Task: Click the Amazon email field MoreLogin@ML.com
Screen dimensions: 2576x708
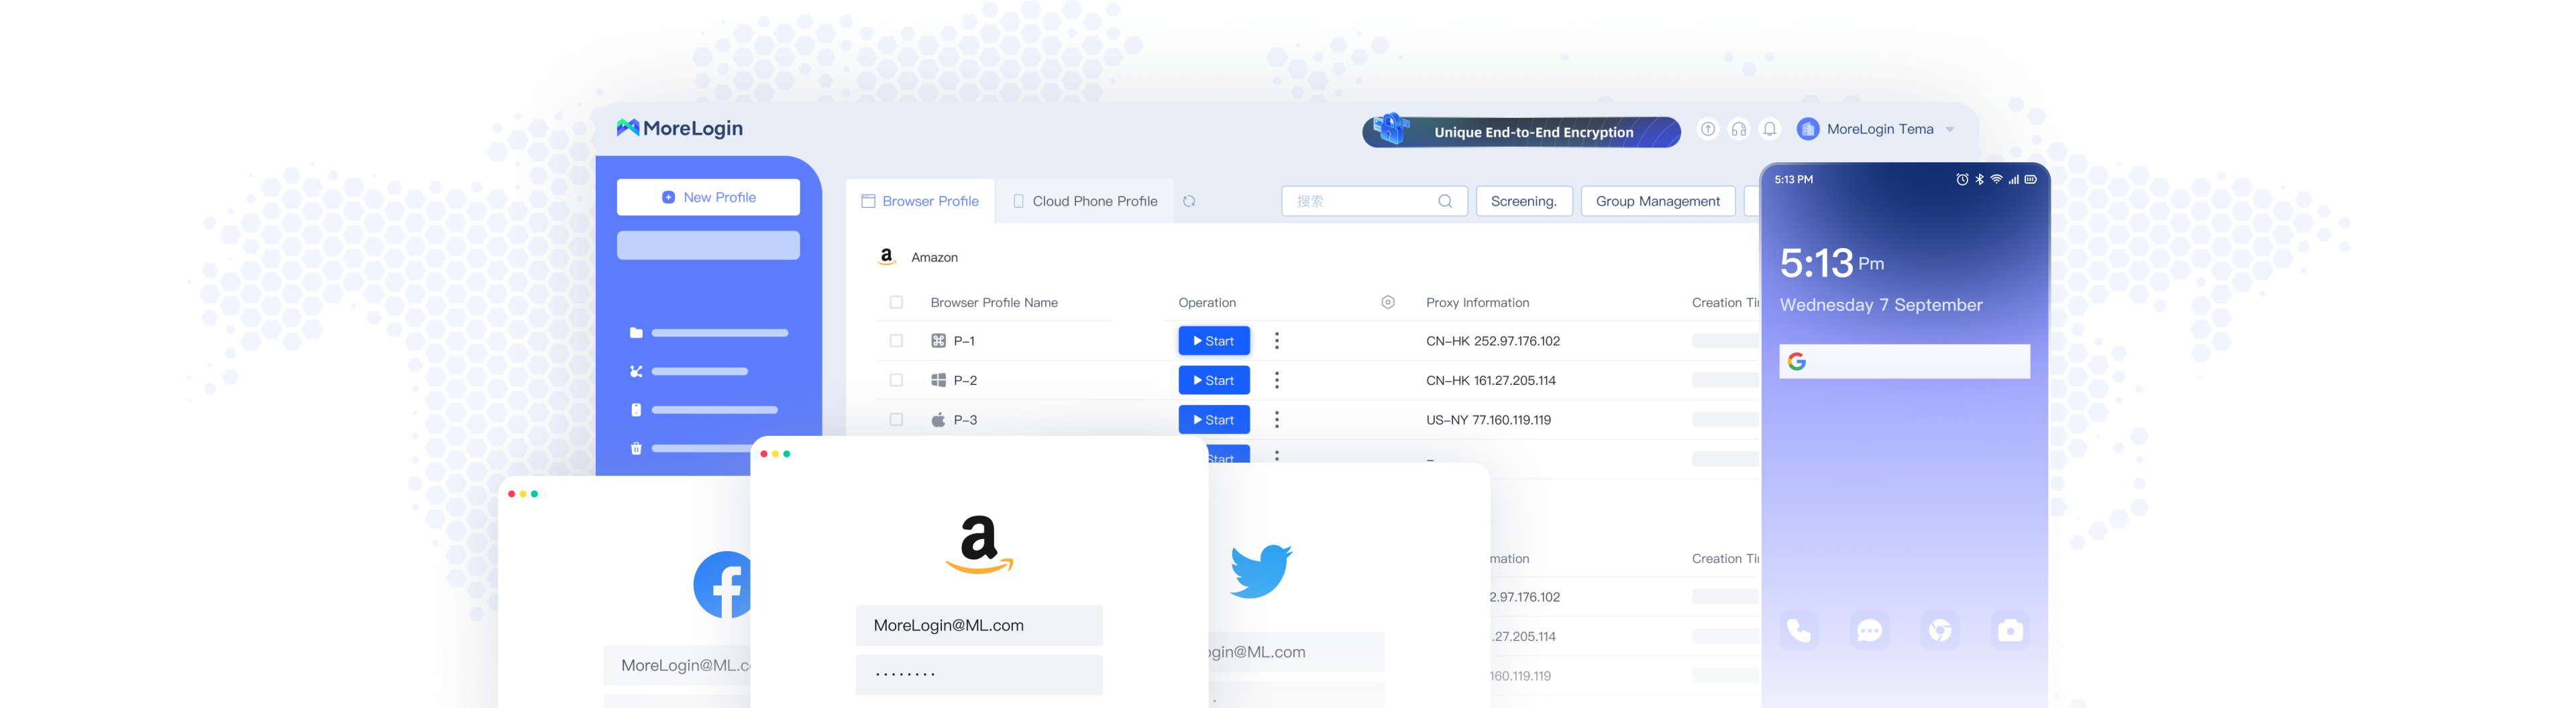Action: 979,625
